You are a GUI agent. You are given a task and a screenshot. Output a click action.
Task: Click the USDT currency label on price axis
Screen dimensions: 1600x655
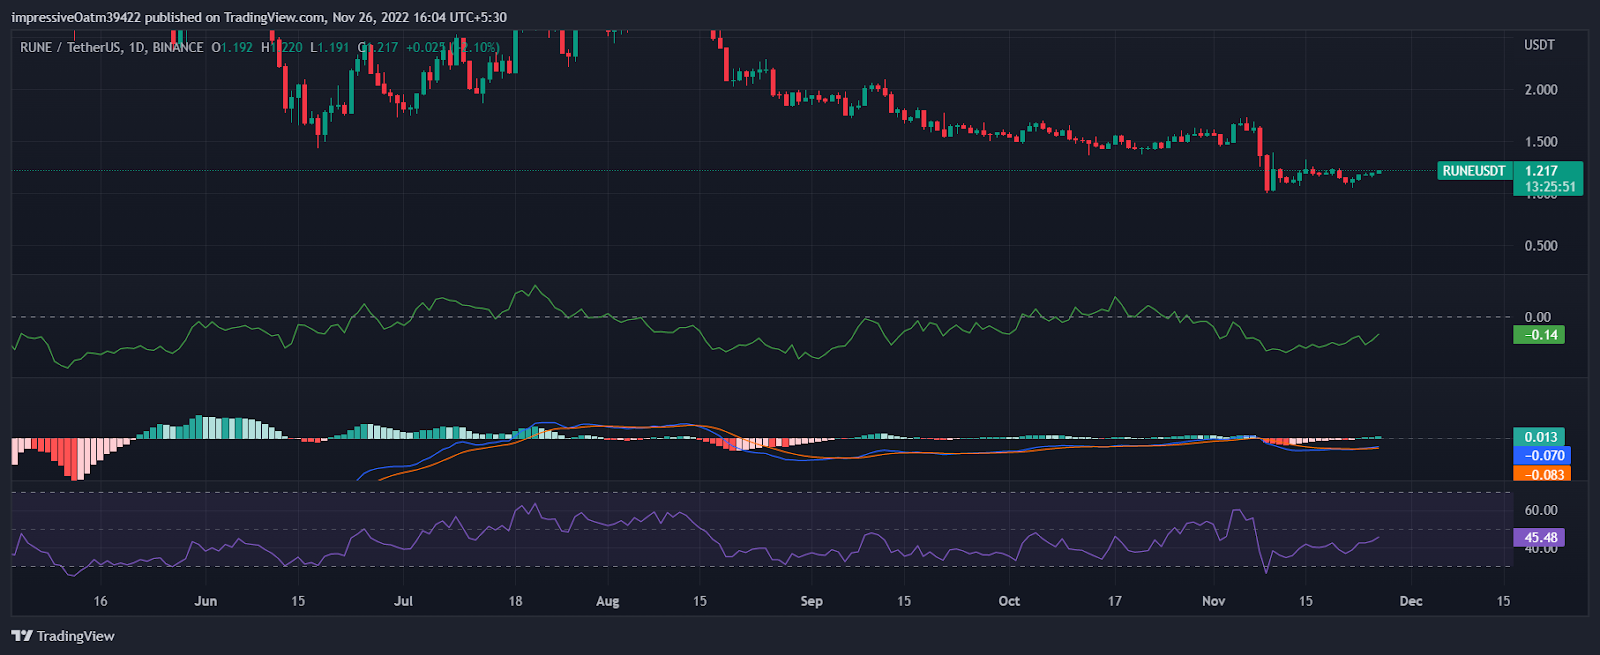(x=1539, y=45)
